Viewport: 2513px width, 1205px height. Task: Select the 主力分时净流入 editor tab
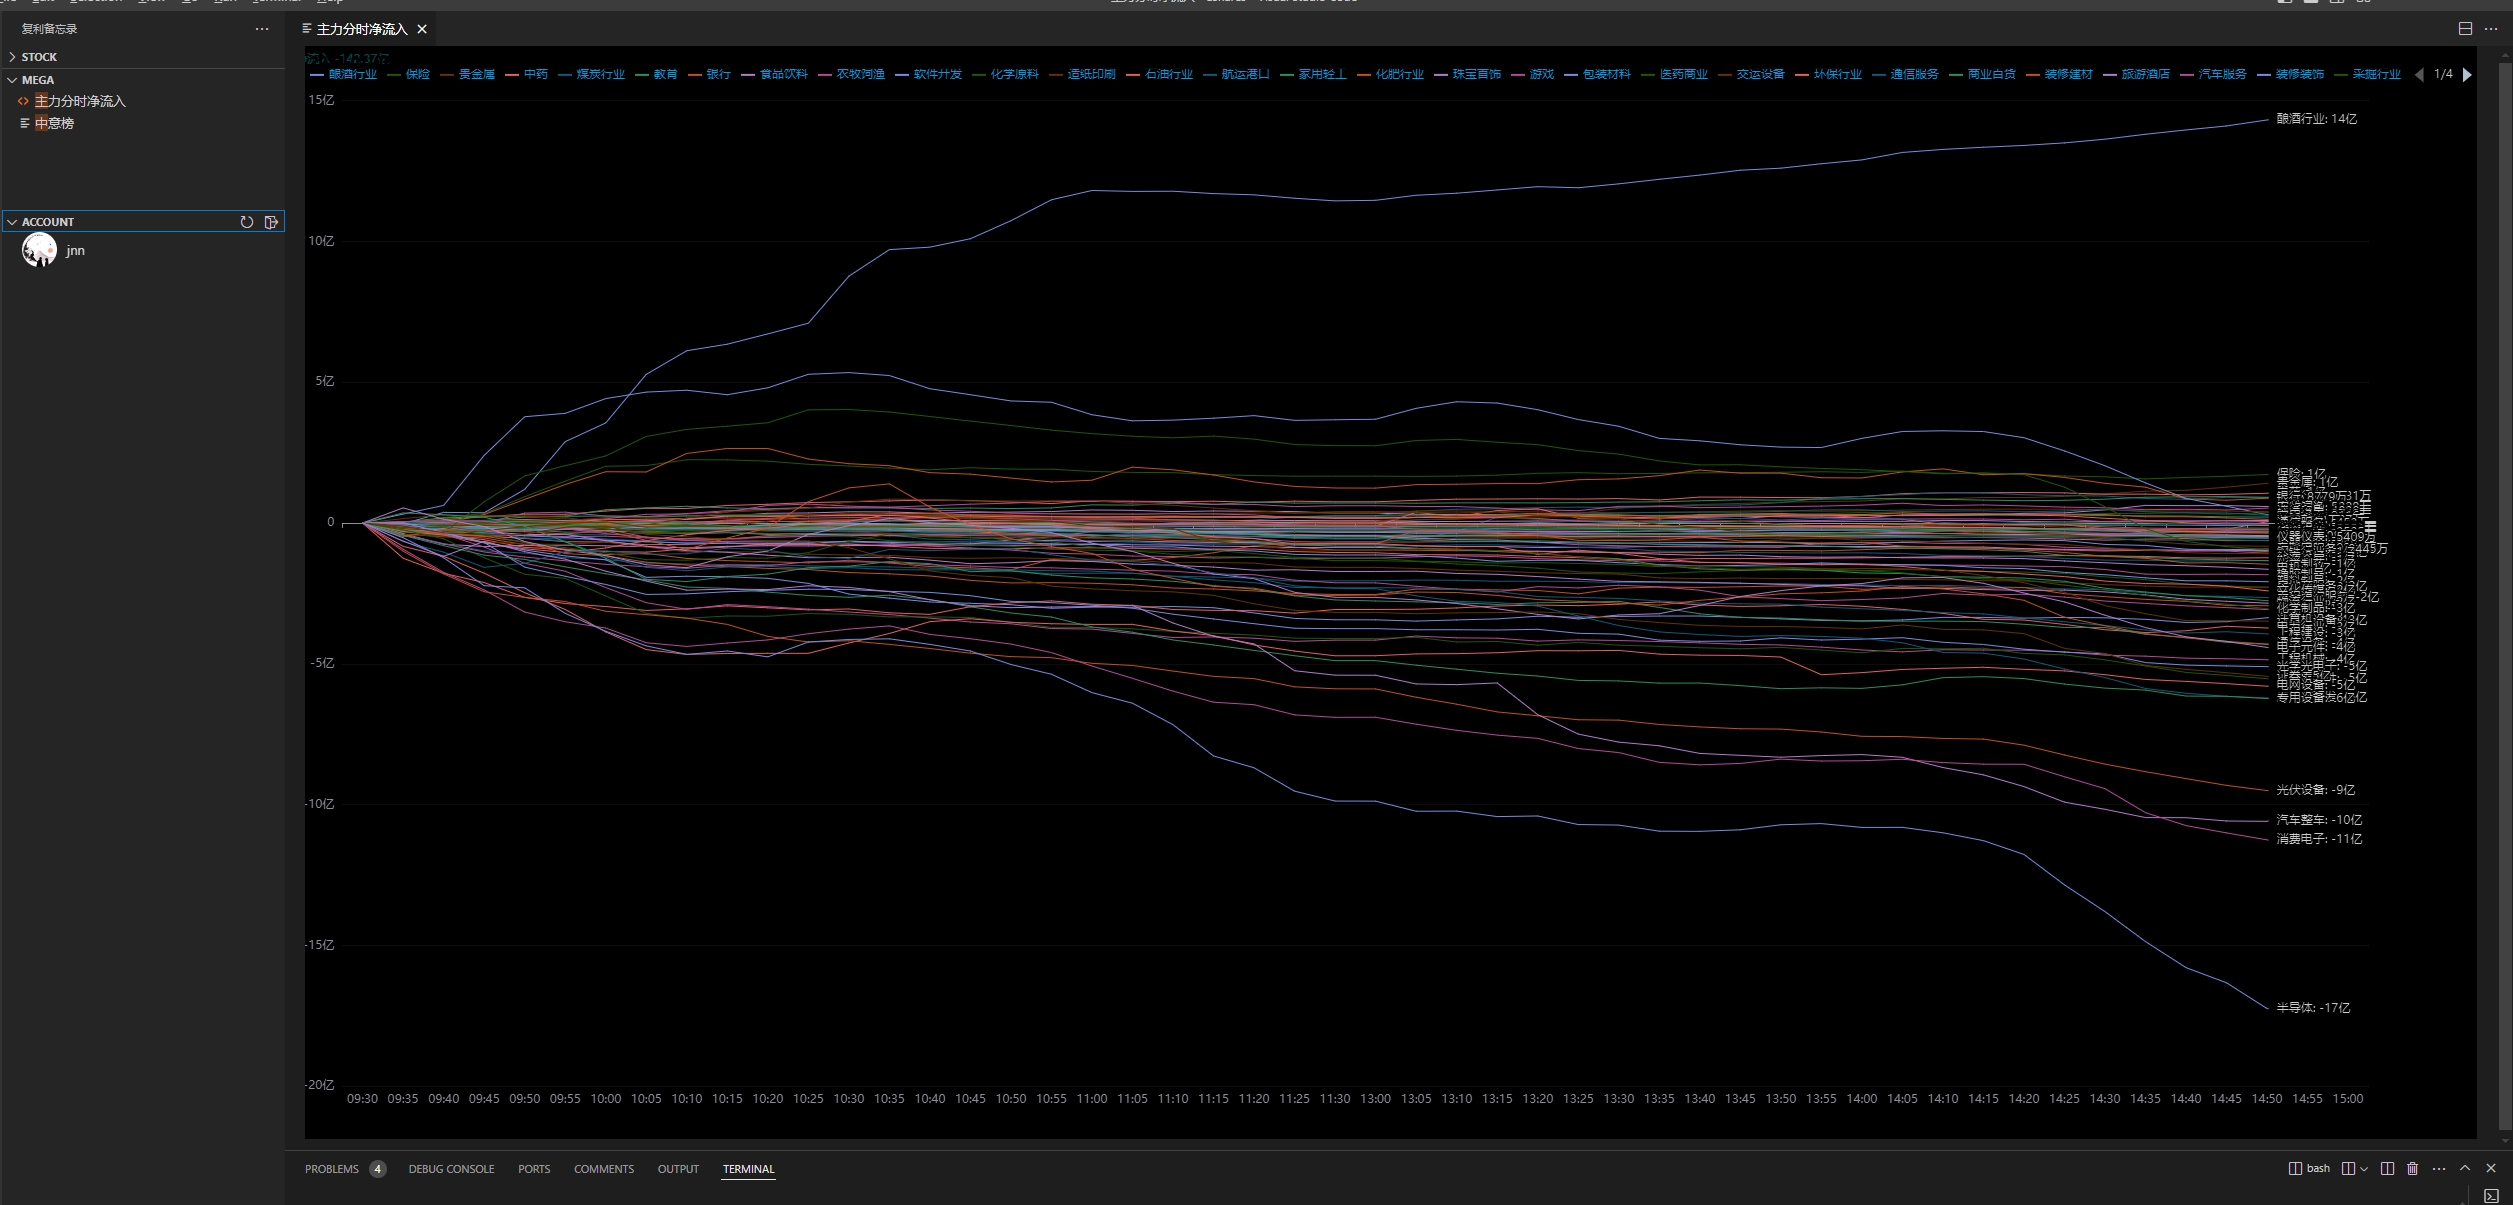[x=365, y=29]
